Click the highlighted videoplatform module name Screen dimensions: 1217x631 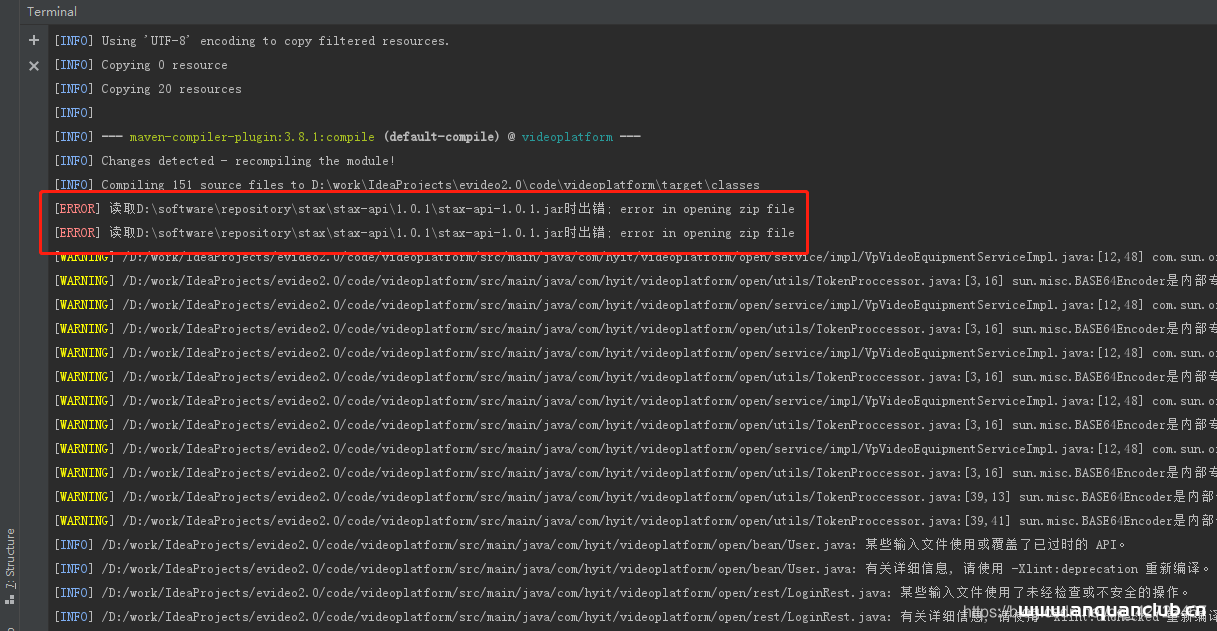(x=566, y=136)
